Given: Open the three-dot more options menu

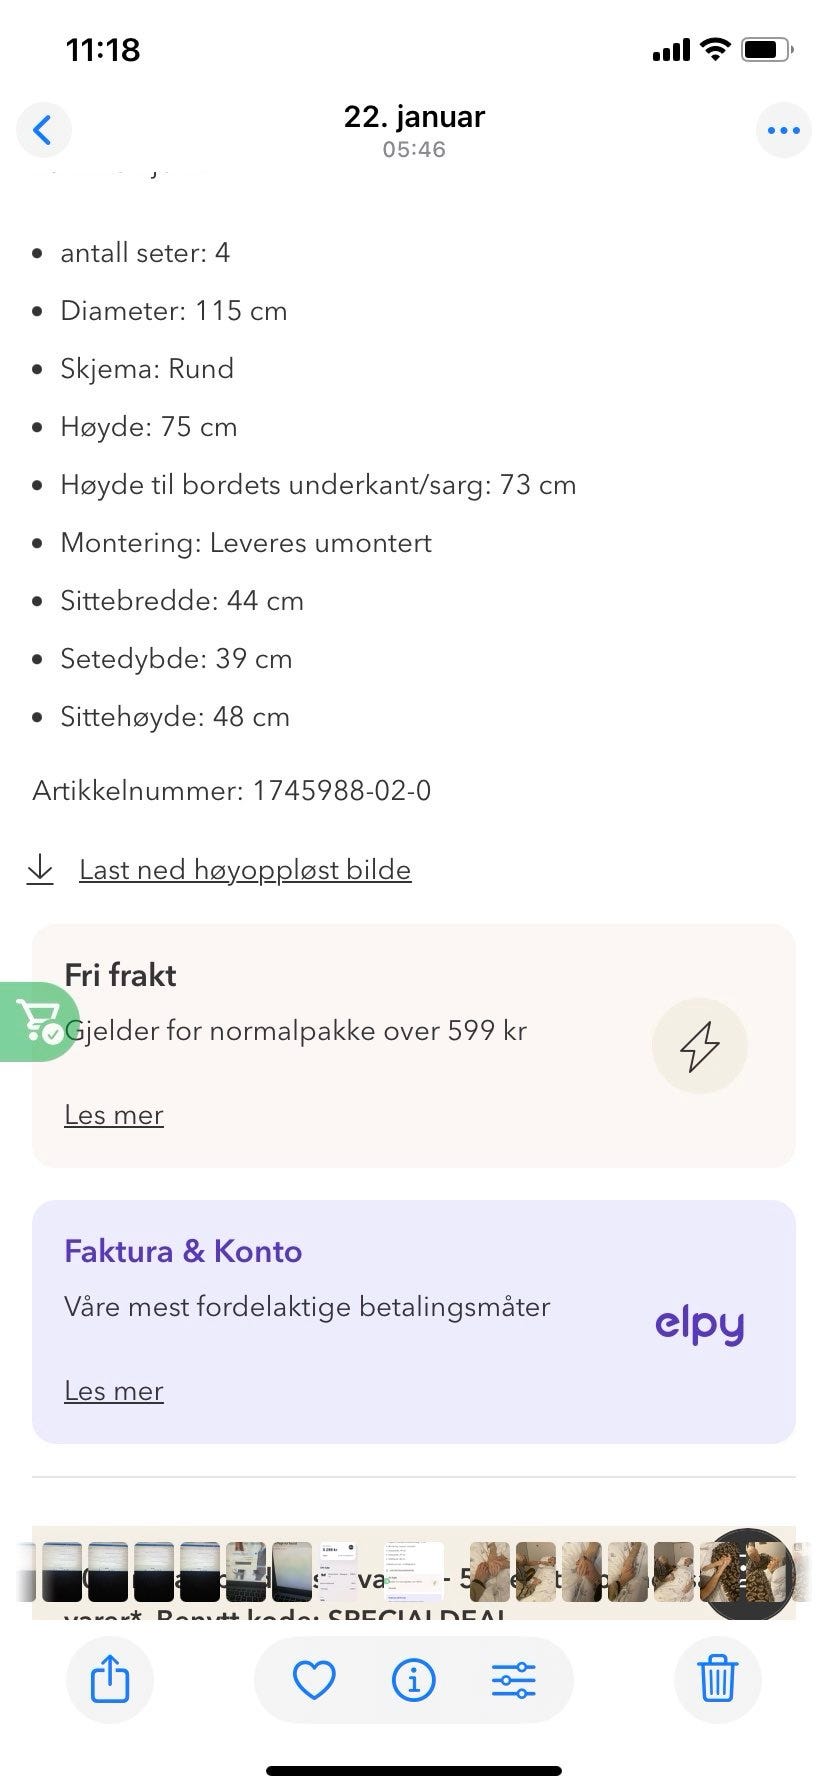Looking at the screenshot, I should [783, 130].
